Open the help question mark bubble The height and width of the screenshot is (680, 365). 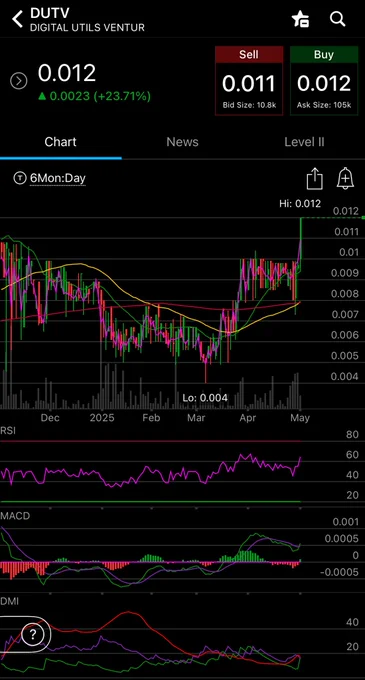coord(33,634)
